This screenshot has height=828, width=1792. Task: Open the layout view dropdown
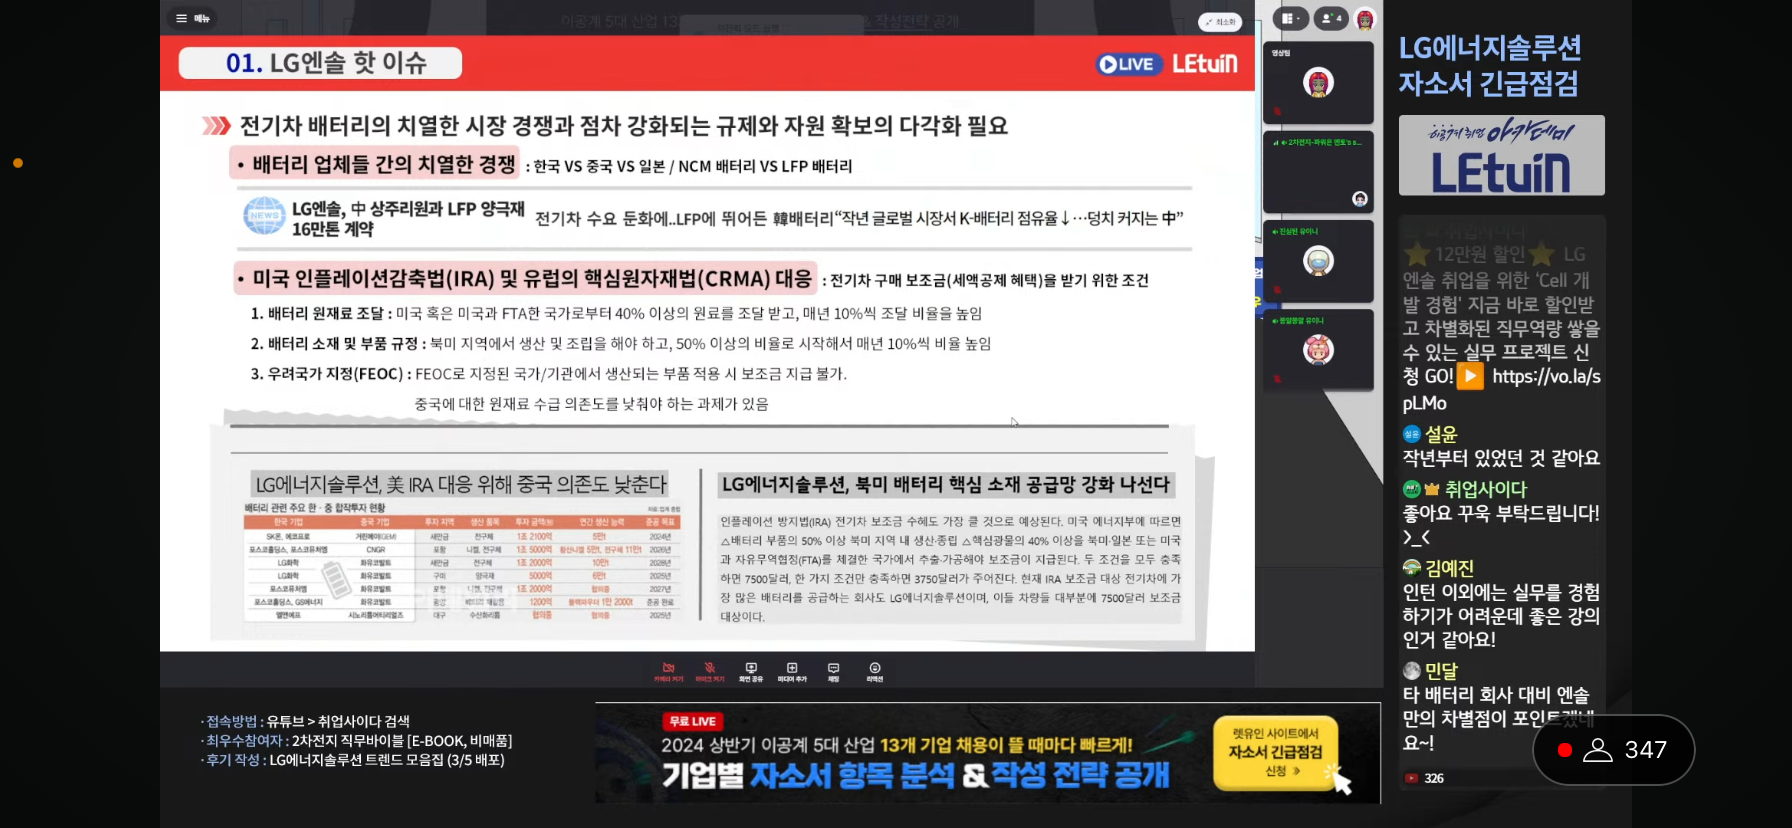click(x=1291, y=18)
